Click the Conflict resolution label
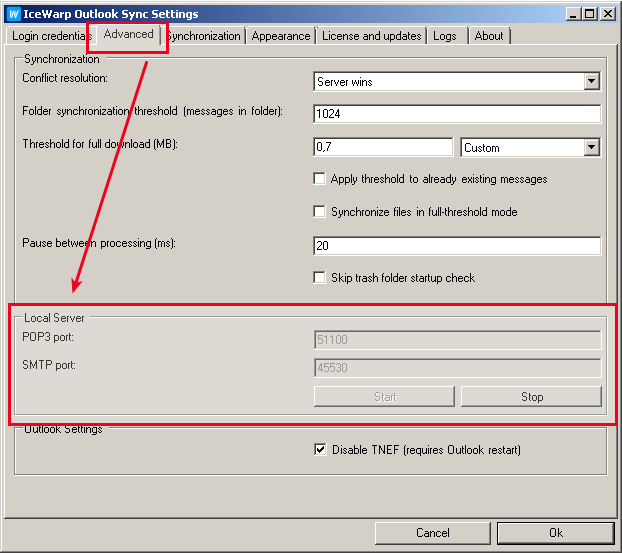622x553 pixels. (65, 78)
